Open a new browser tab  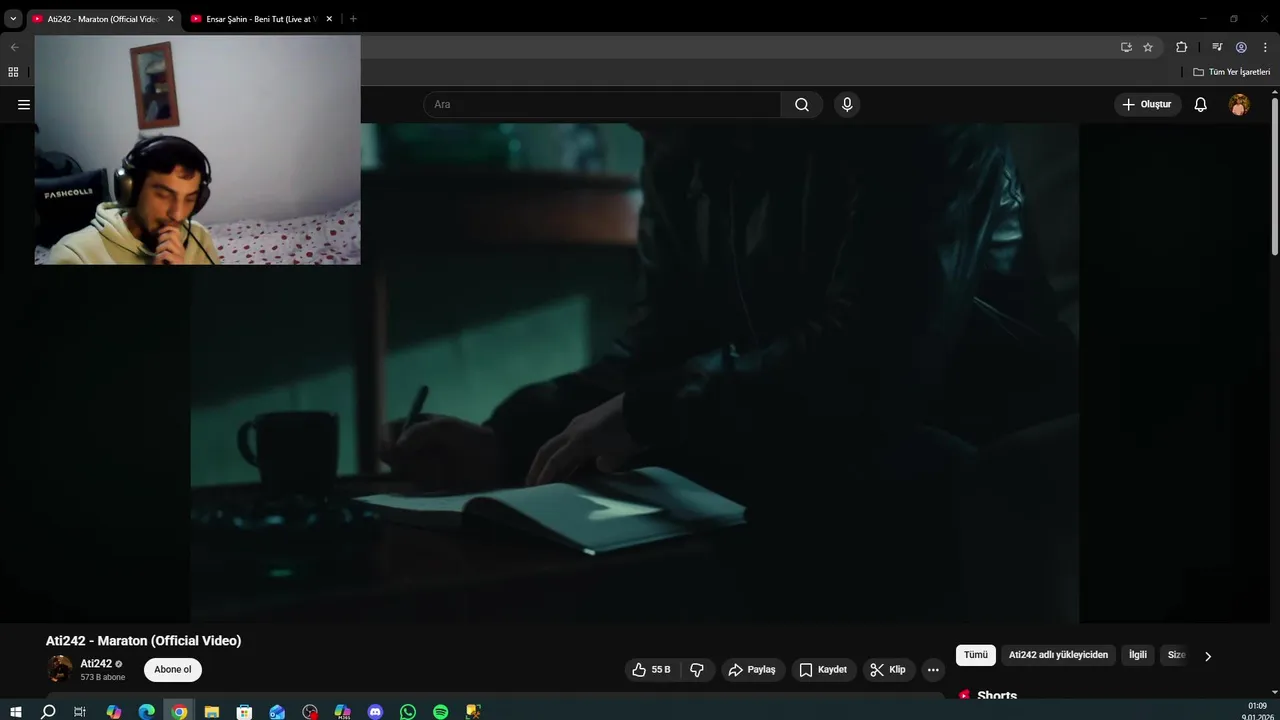tap(353, 19)
